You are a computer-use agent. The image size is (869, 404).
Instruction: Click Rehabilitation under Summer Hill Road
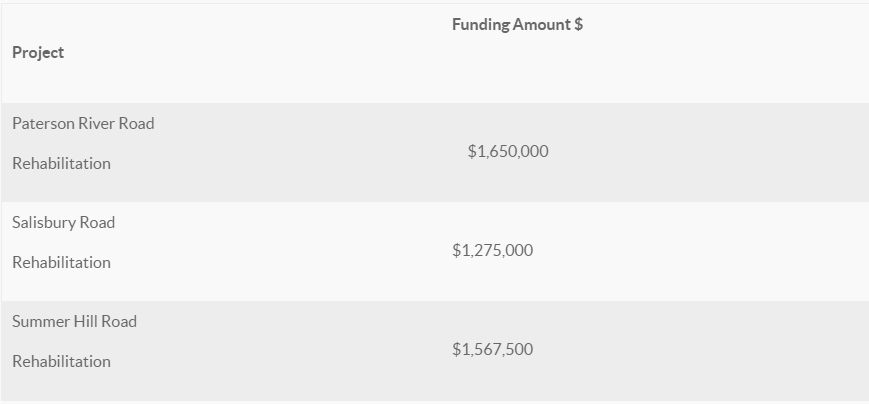62,361
